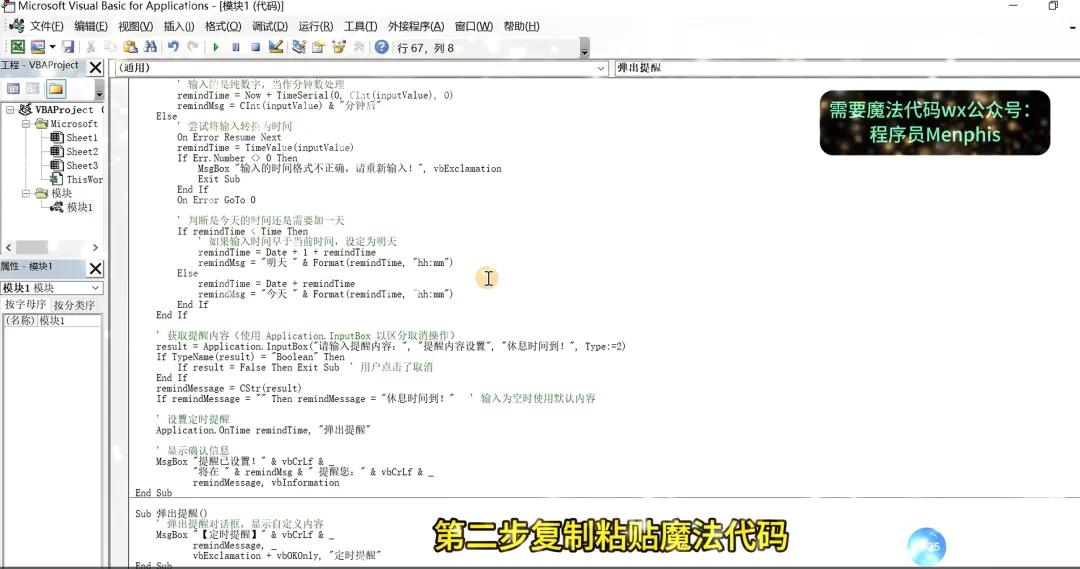Open the 文件(F) menu
Viewport: 1080px width, 569px height.
click(x=46, y=26)
